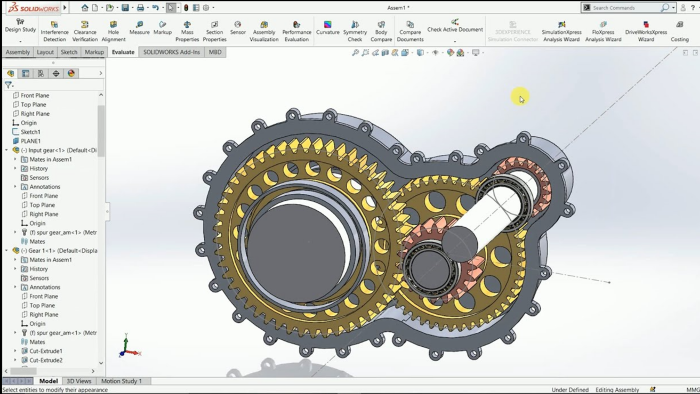
Task: Open the Help question mark icon
Action: click(x=692, y=8)
